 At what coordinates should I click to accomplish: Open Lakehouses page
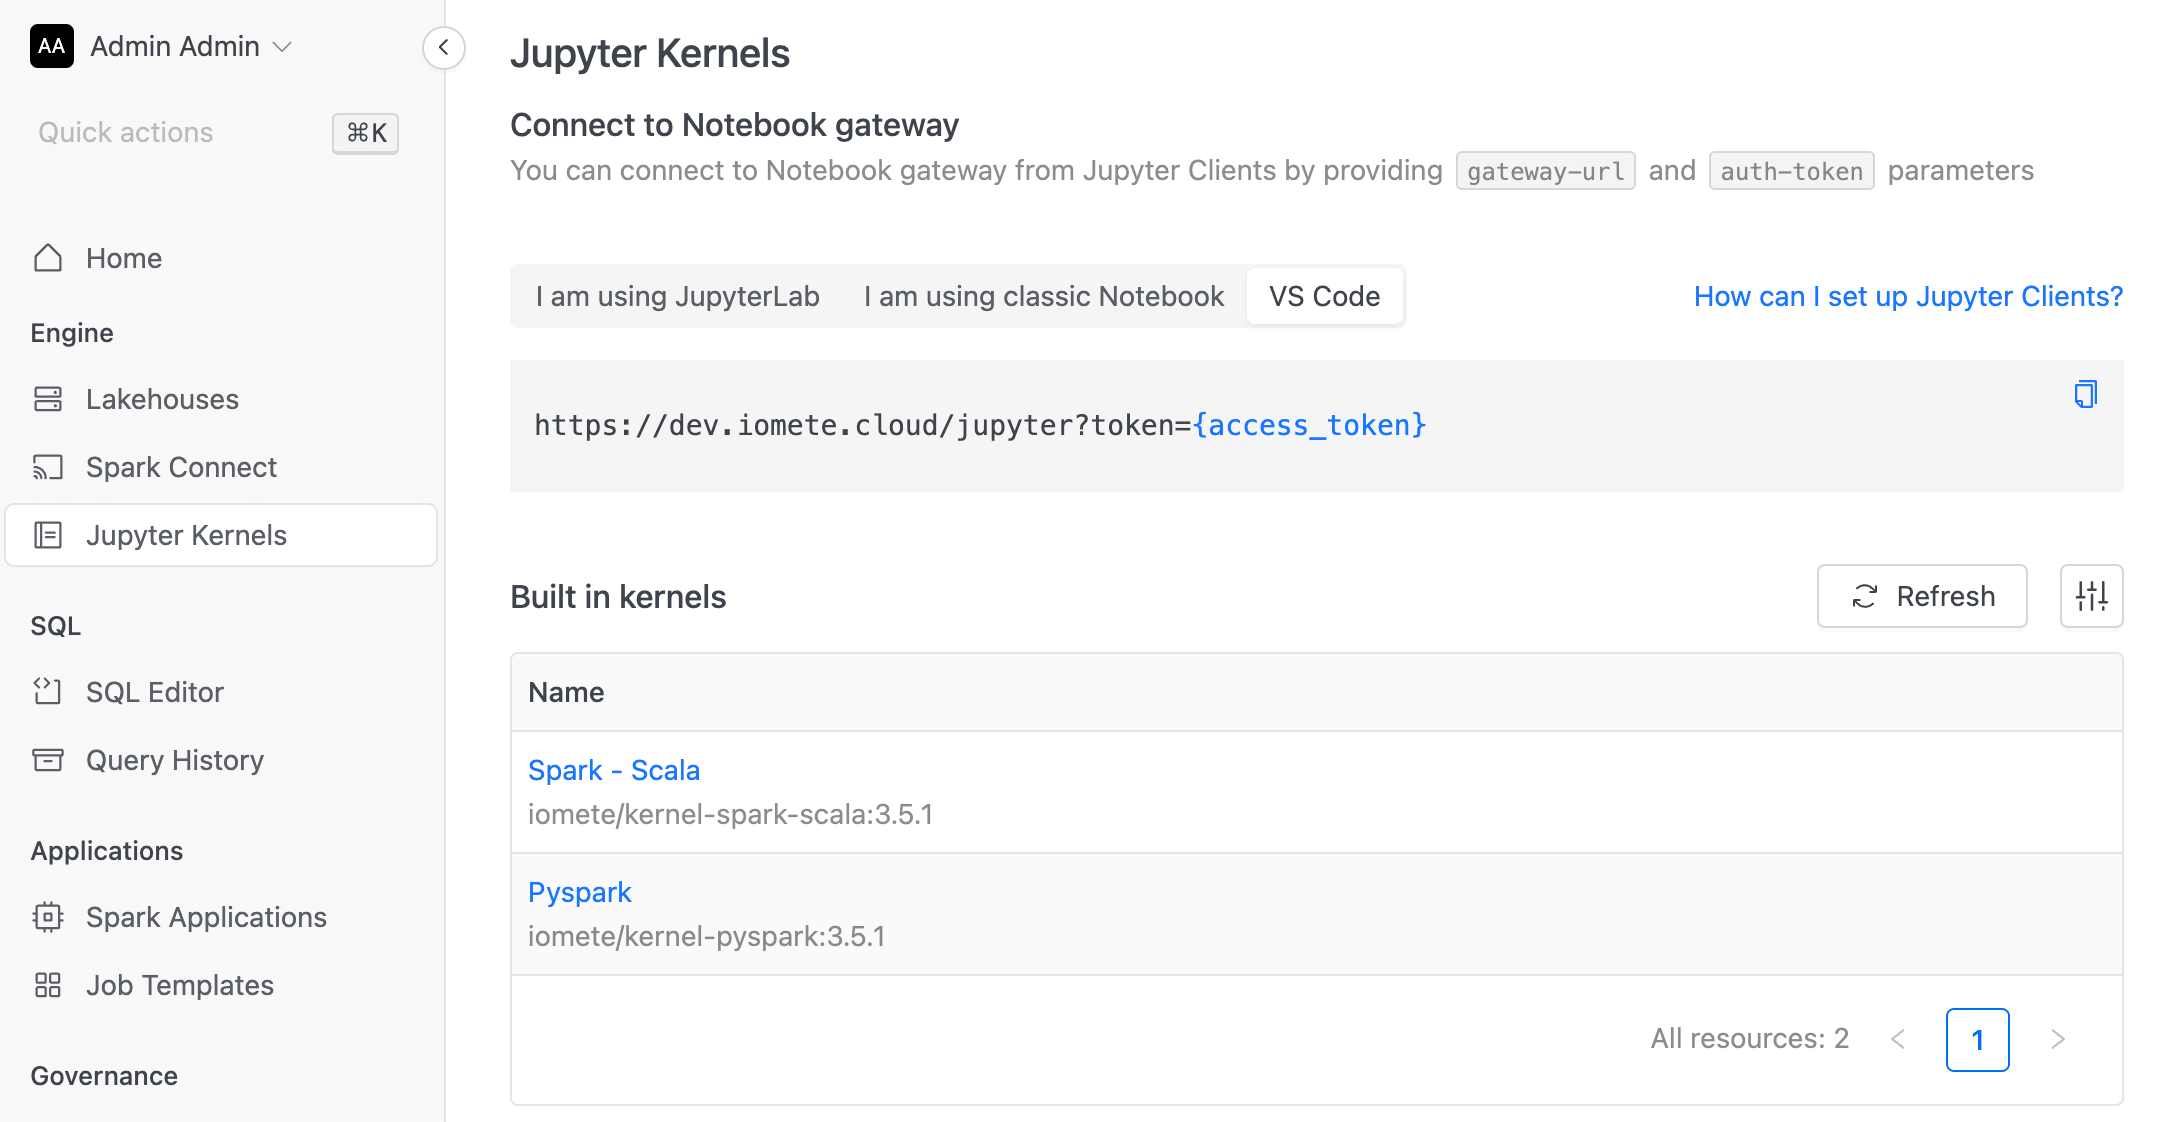[221, 399]
